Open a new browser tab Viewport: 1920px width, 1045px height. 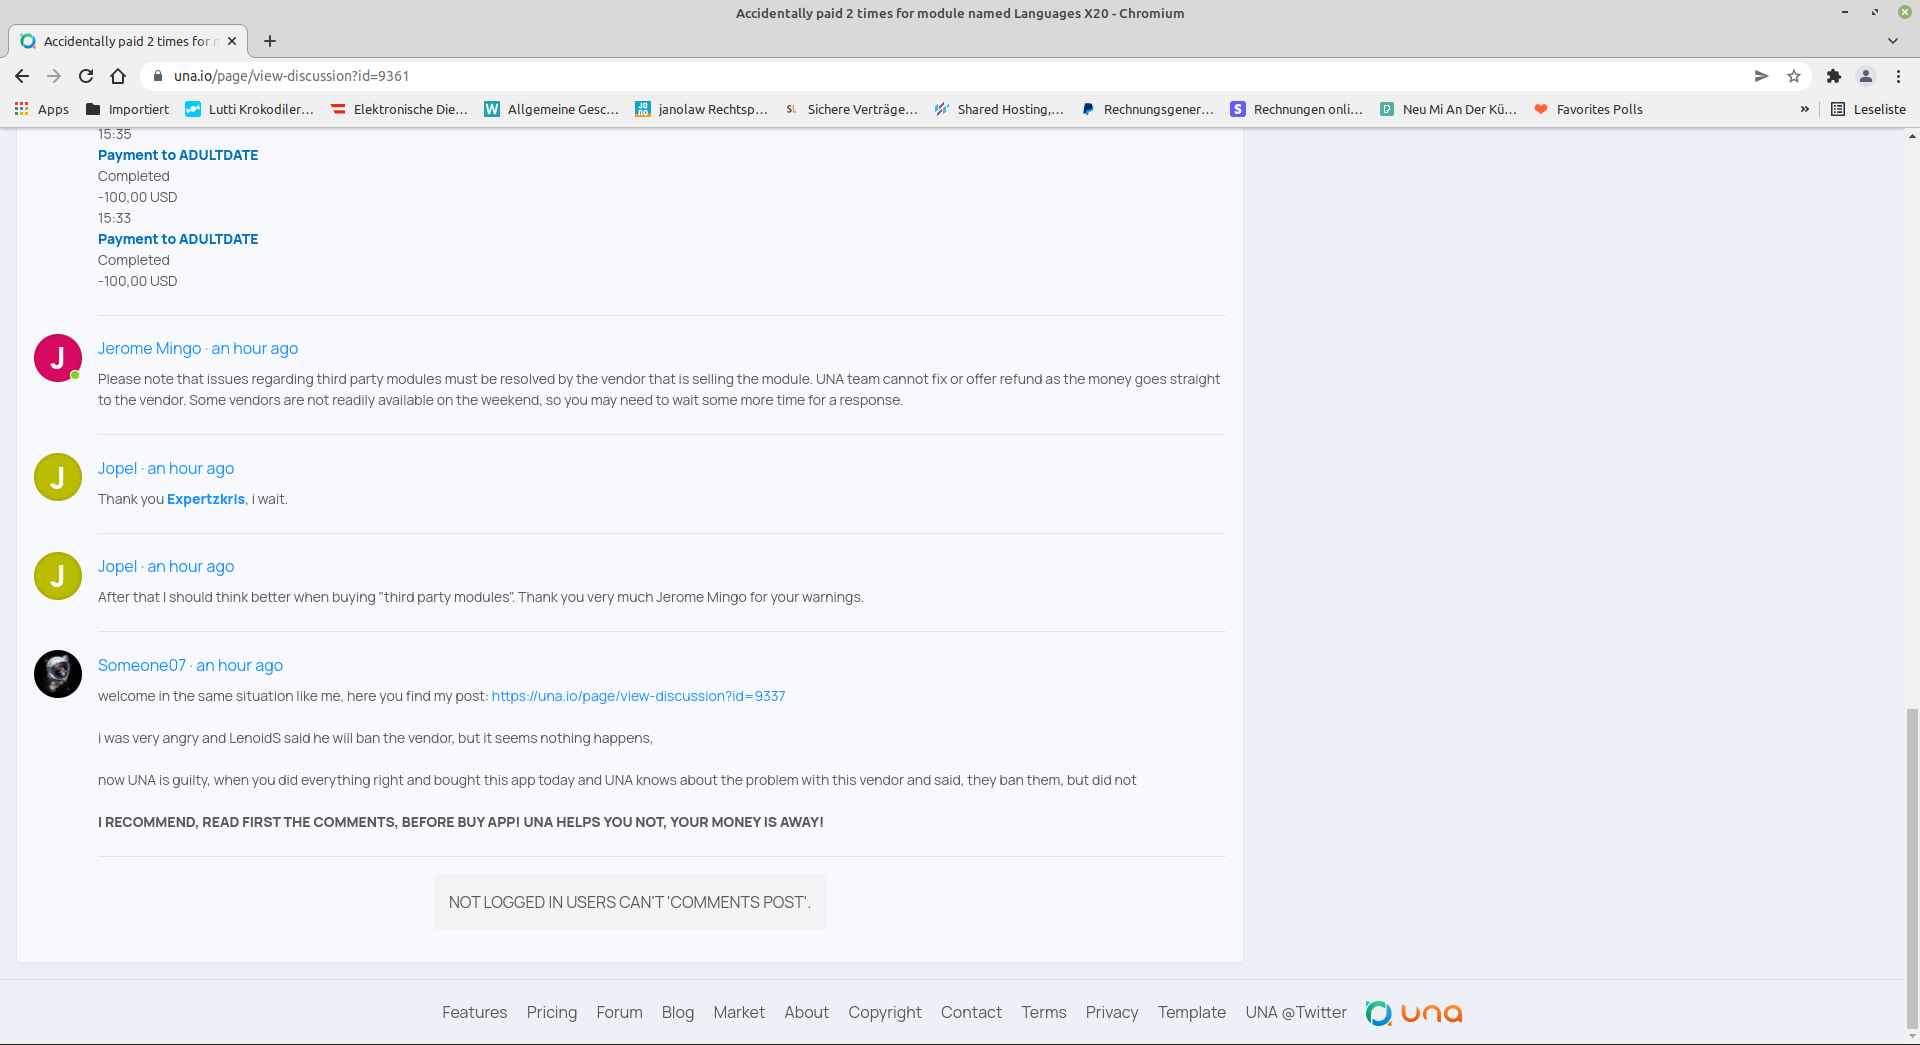point(270,41)
